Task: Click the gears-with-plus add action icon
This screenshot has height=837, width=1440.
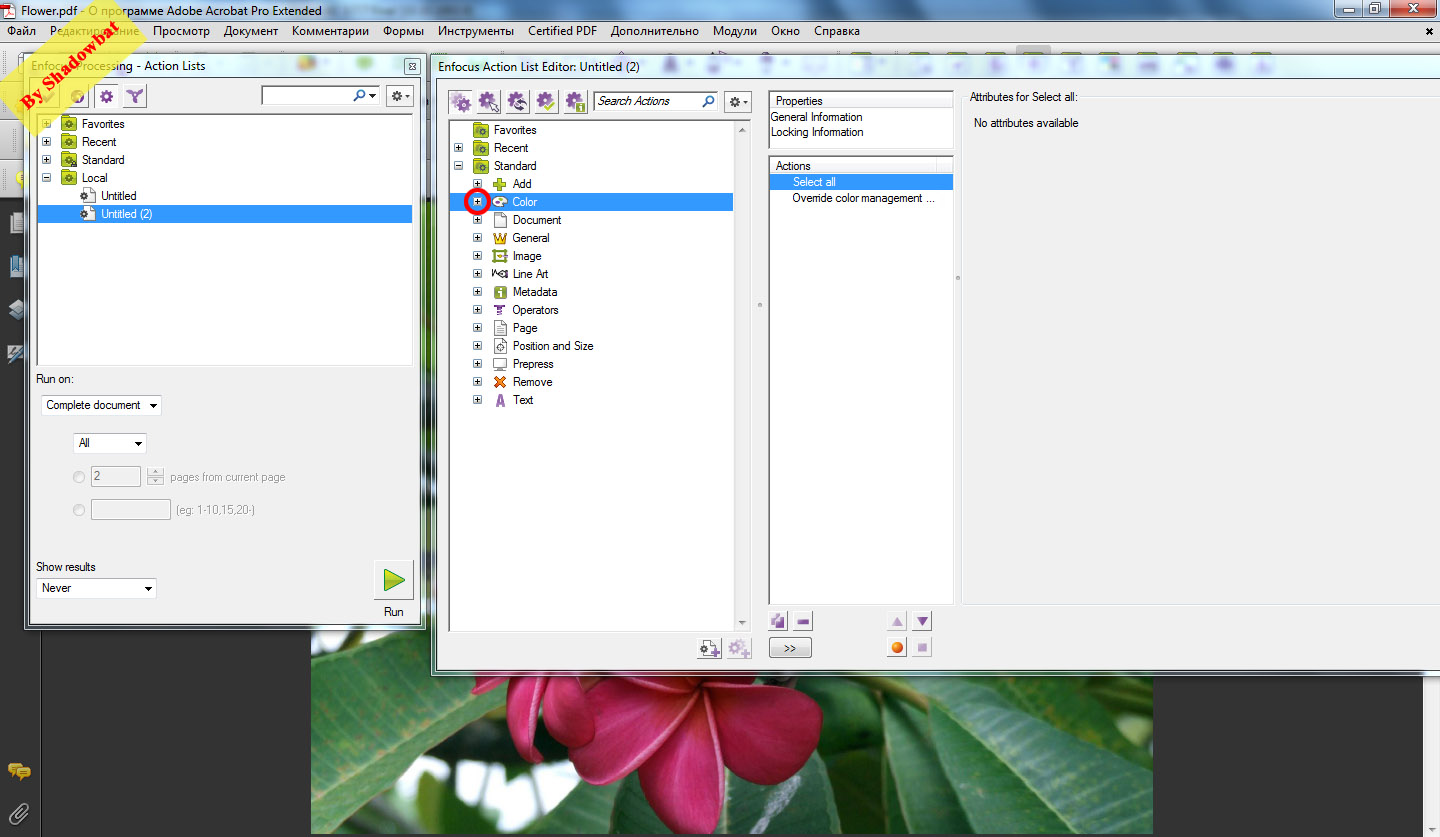Action: [739, 649]
